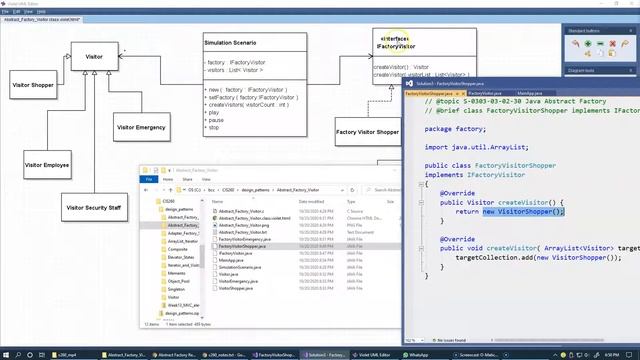Open the View ribbon tab in File Explorer

pyautogui.click(x=206, y=179)
